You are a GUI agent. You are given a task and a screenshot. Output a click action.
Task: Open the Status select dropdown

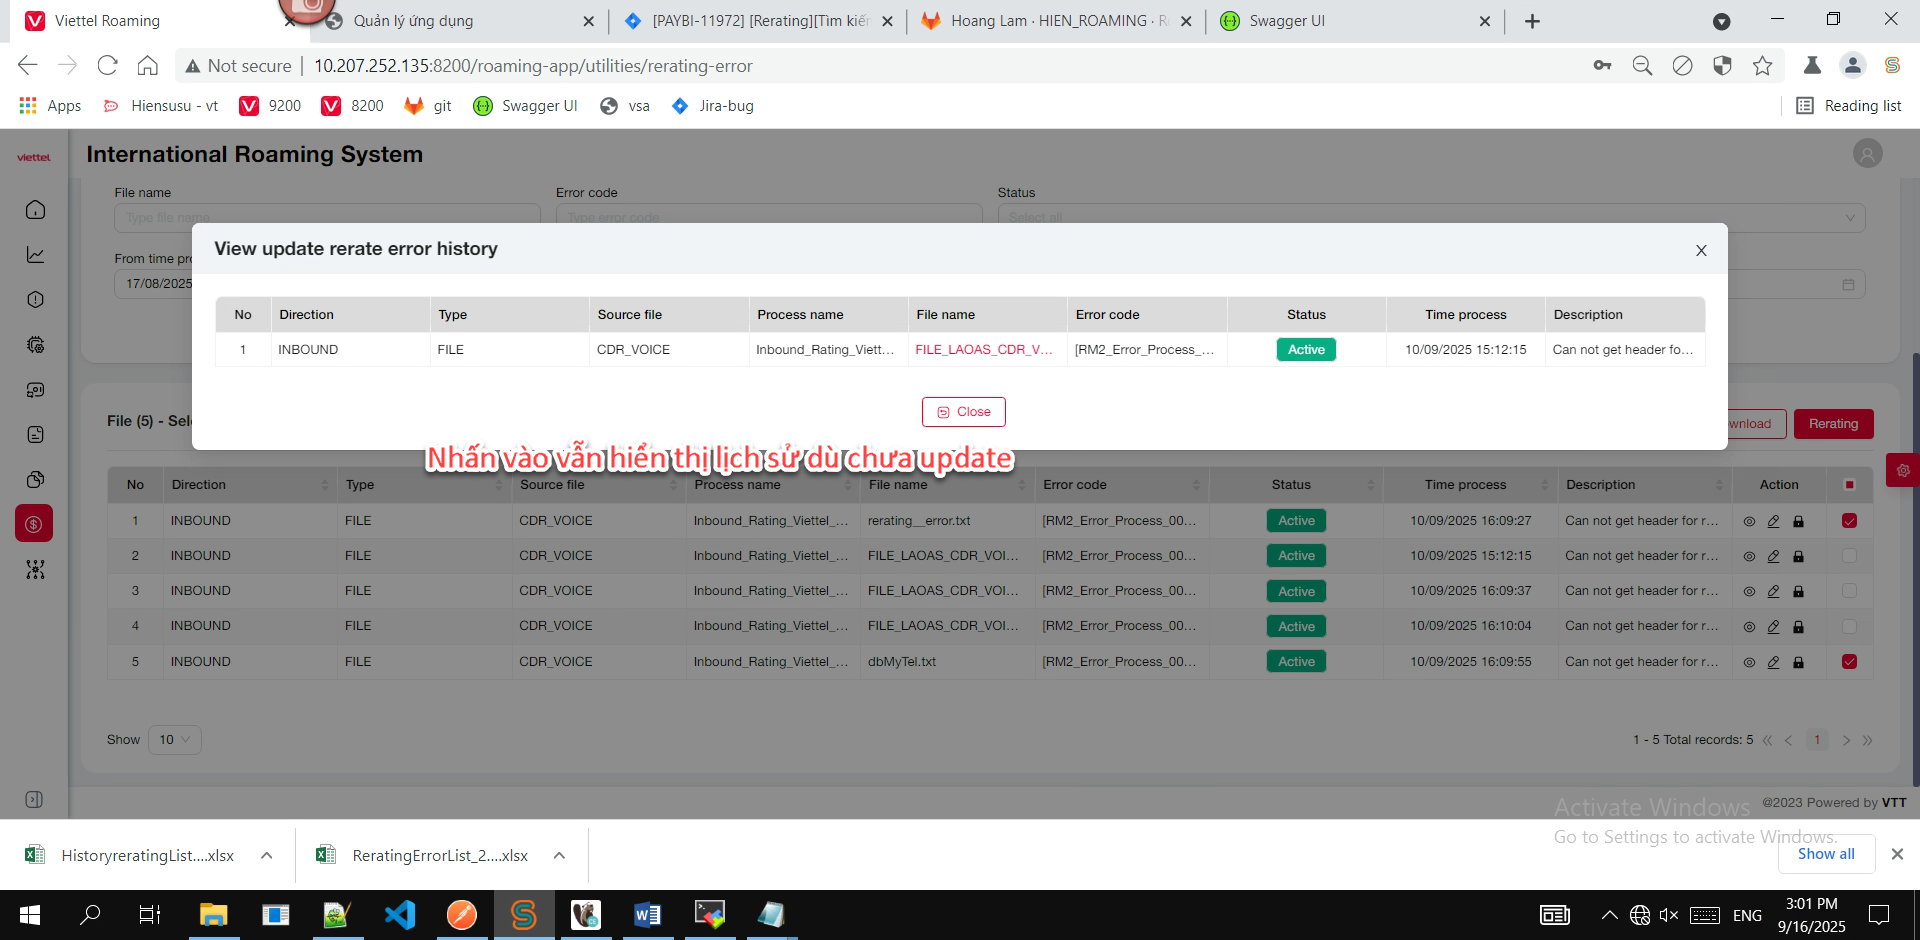point(1431,218)
